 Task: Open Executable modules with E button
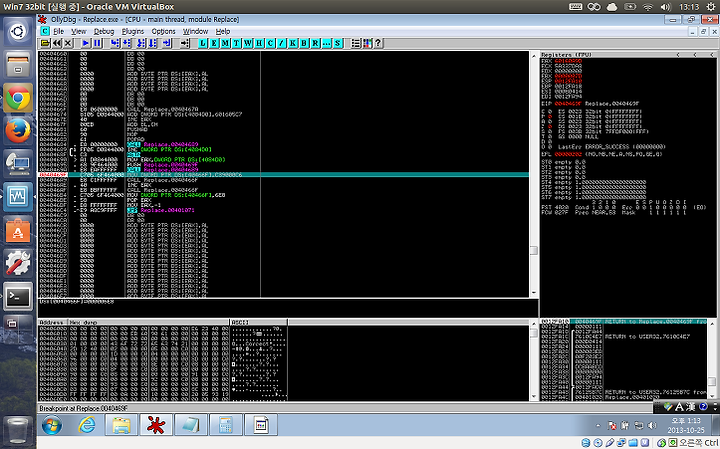[x=214, y=43]
